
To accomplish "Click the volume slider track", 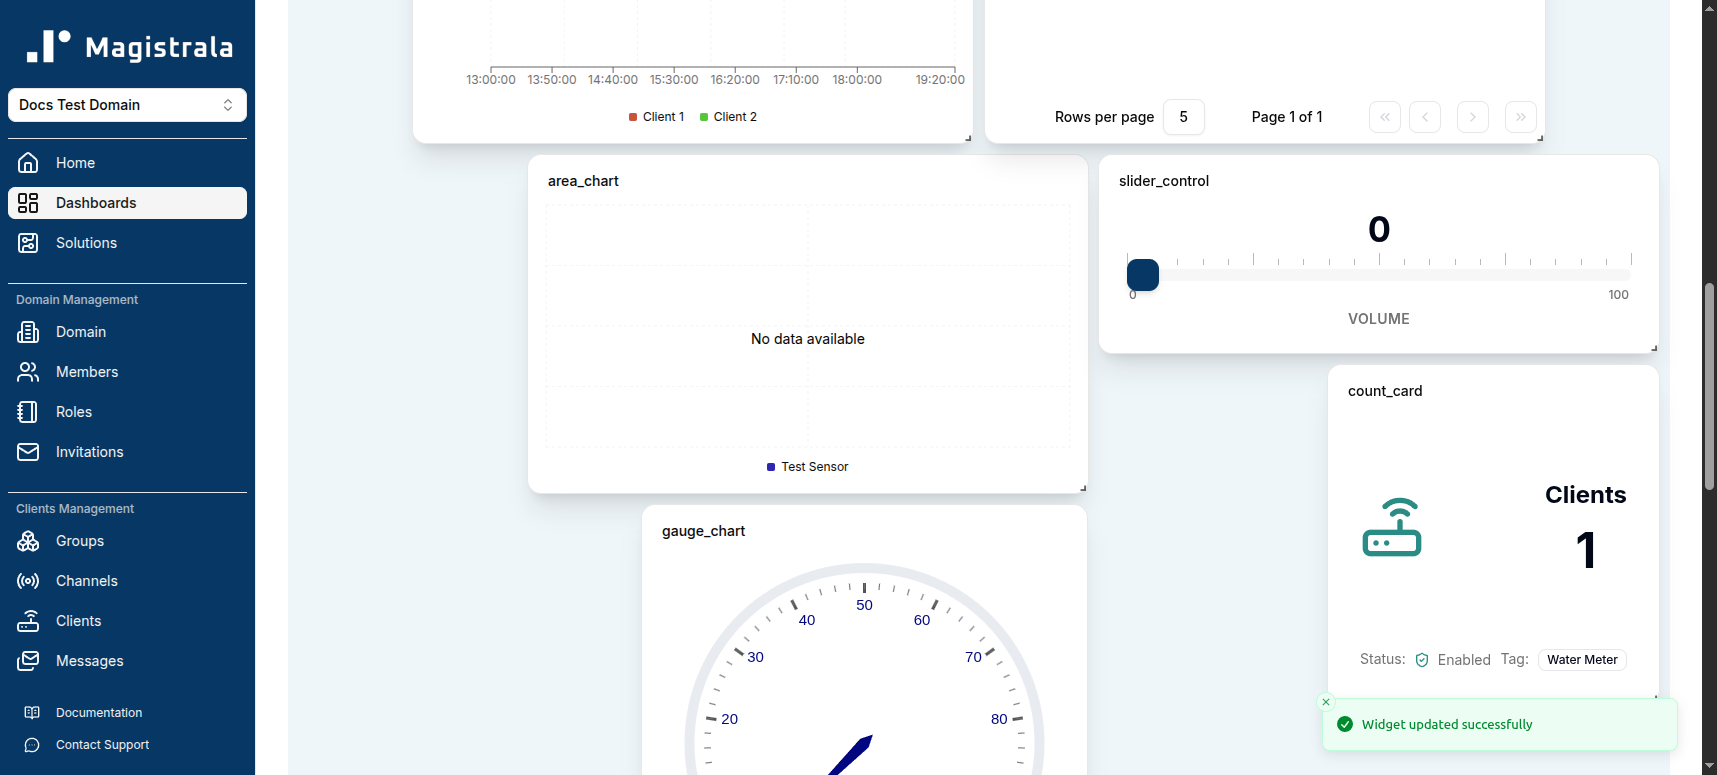I will point(1379,275).
